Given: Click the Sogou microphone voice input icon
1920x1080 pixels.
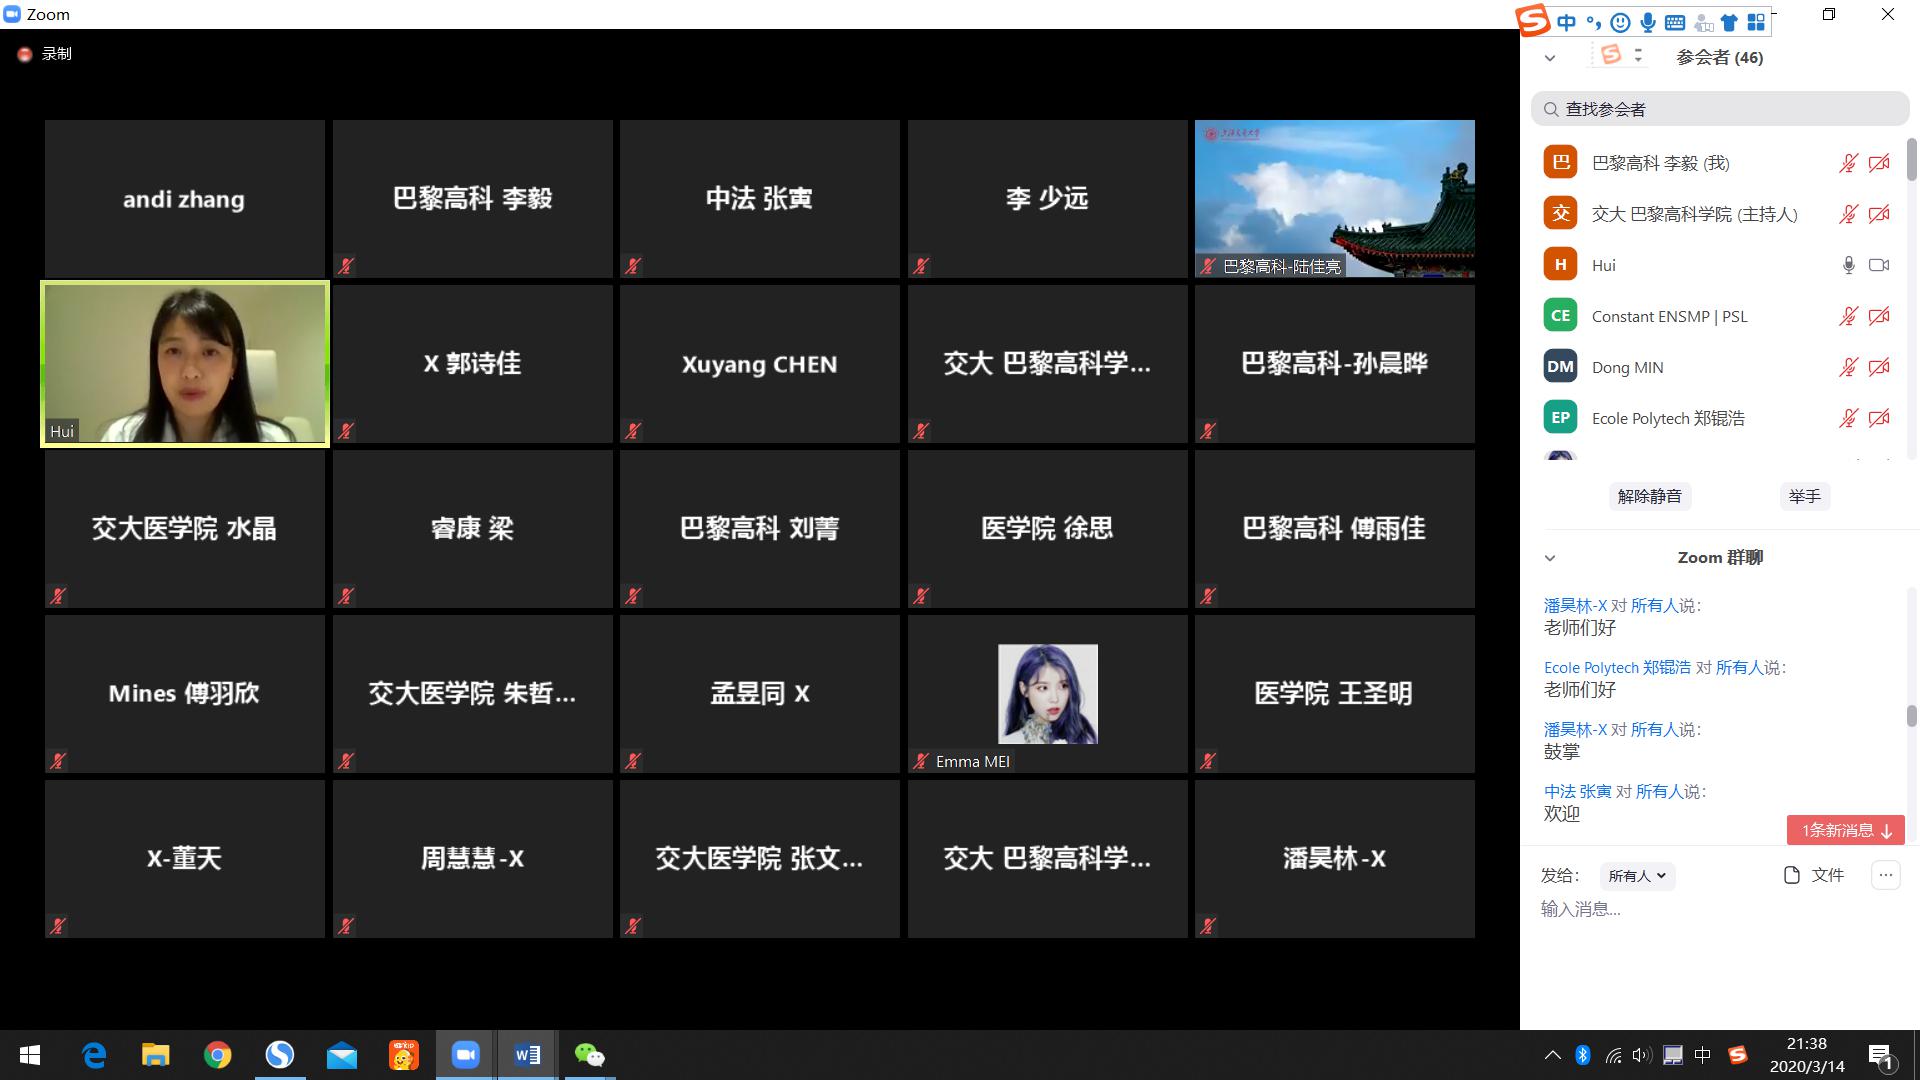Looking at the screenshot, I should coord(1647,22).
